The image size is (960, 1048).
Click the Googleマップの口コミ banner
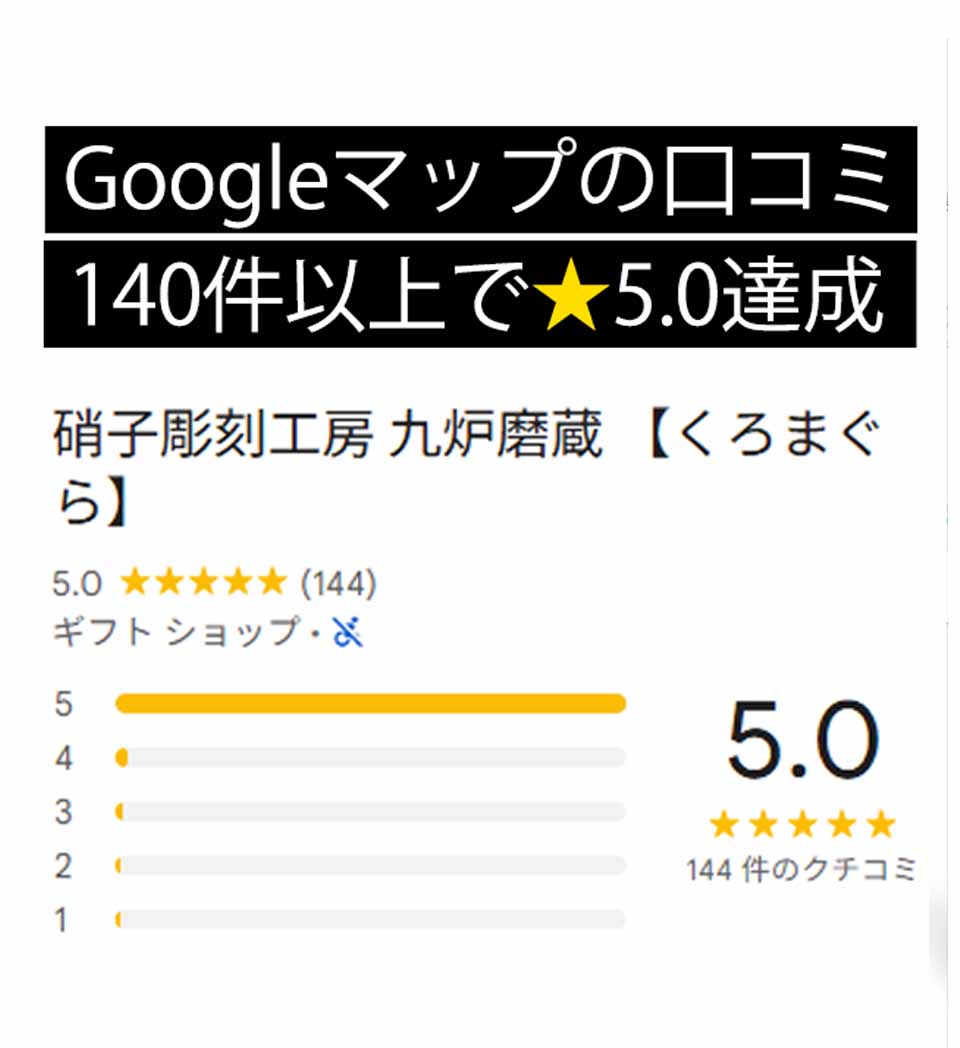(480, 180)
